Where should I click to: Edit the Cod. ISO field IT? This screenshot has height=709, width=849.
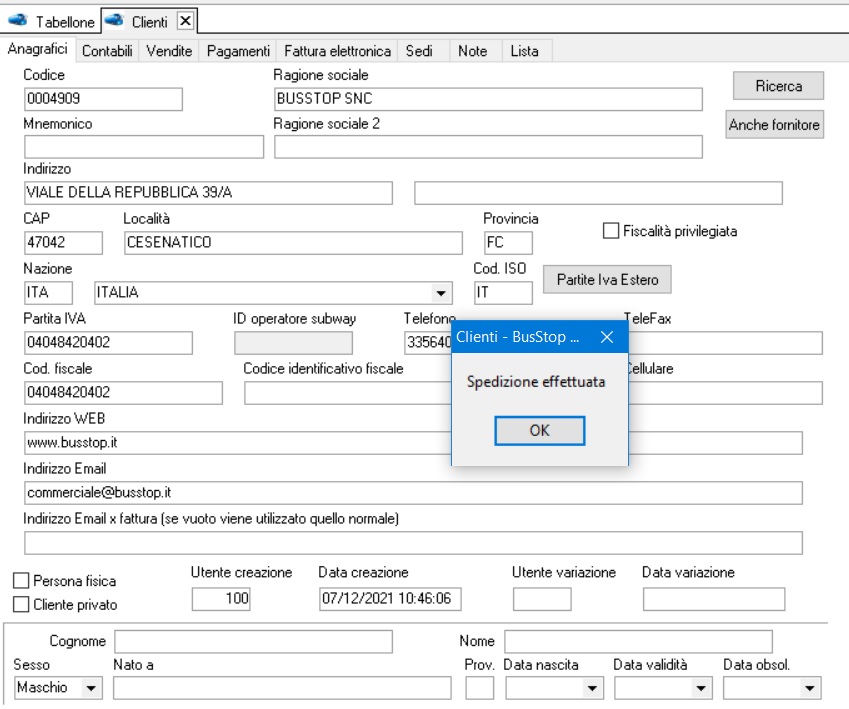(503, 293)
